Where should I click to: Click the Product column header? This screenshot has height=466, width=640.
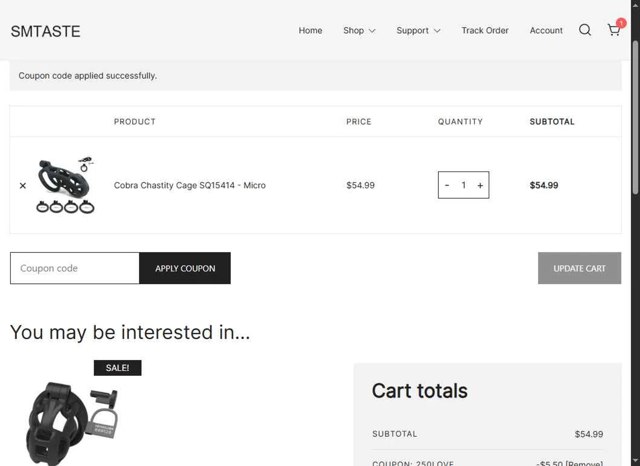click(x=135, y=122)
